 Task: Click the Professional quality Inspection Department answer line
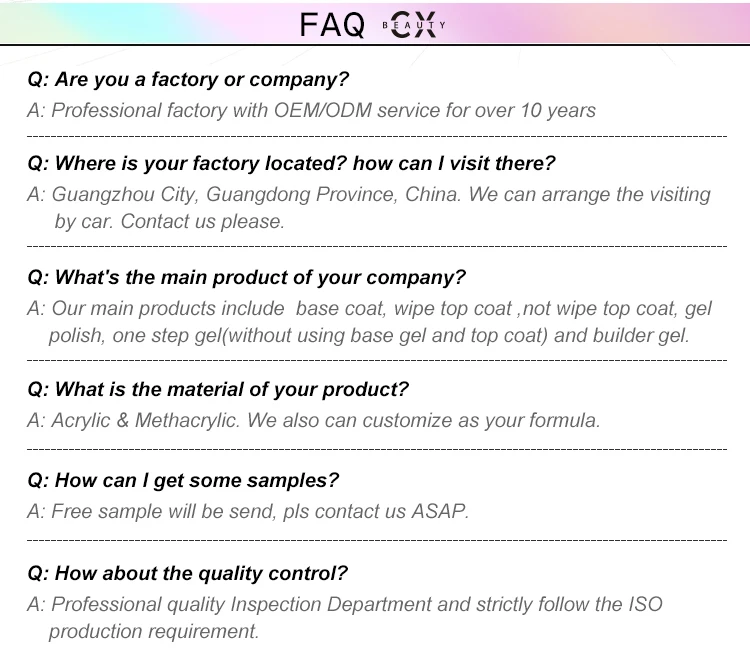pos(345,604)
